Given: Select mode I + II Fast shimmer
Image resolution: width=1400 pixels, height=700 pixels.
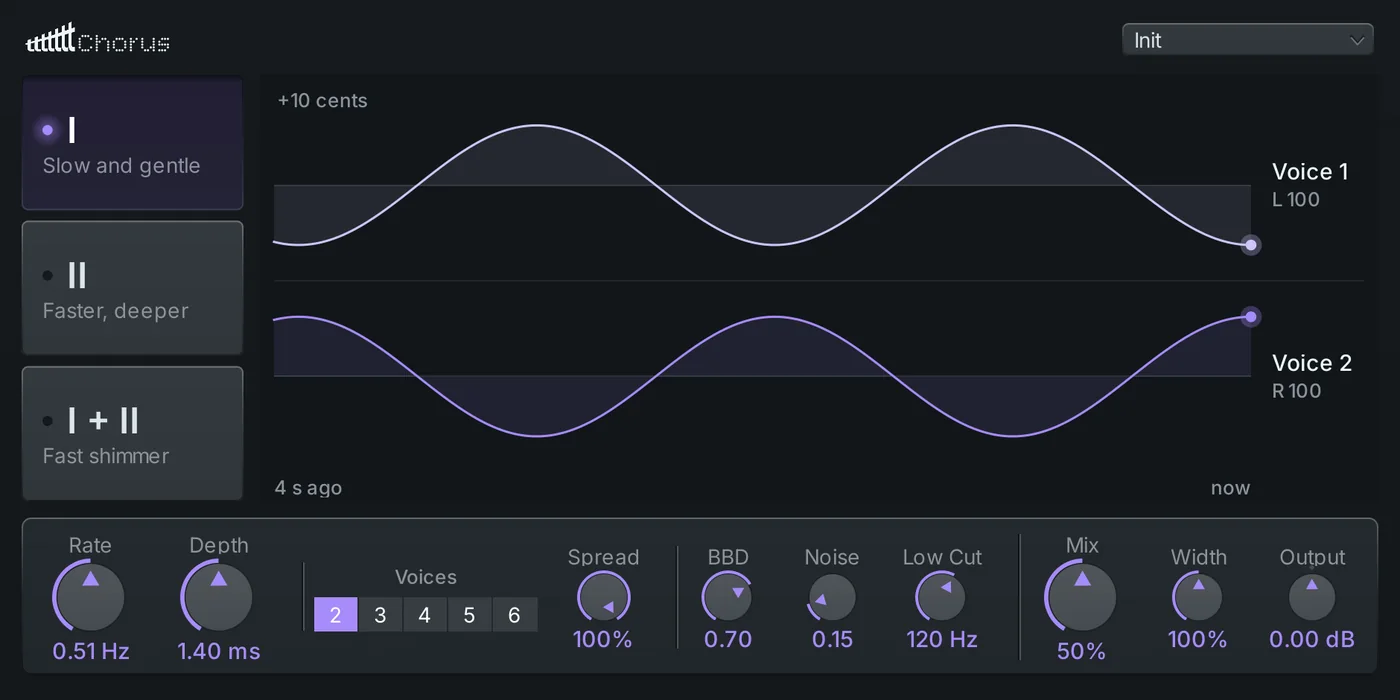Looking at the screenshot, I should (x=133, y=433).
